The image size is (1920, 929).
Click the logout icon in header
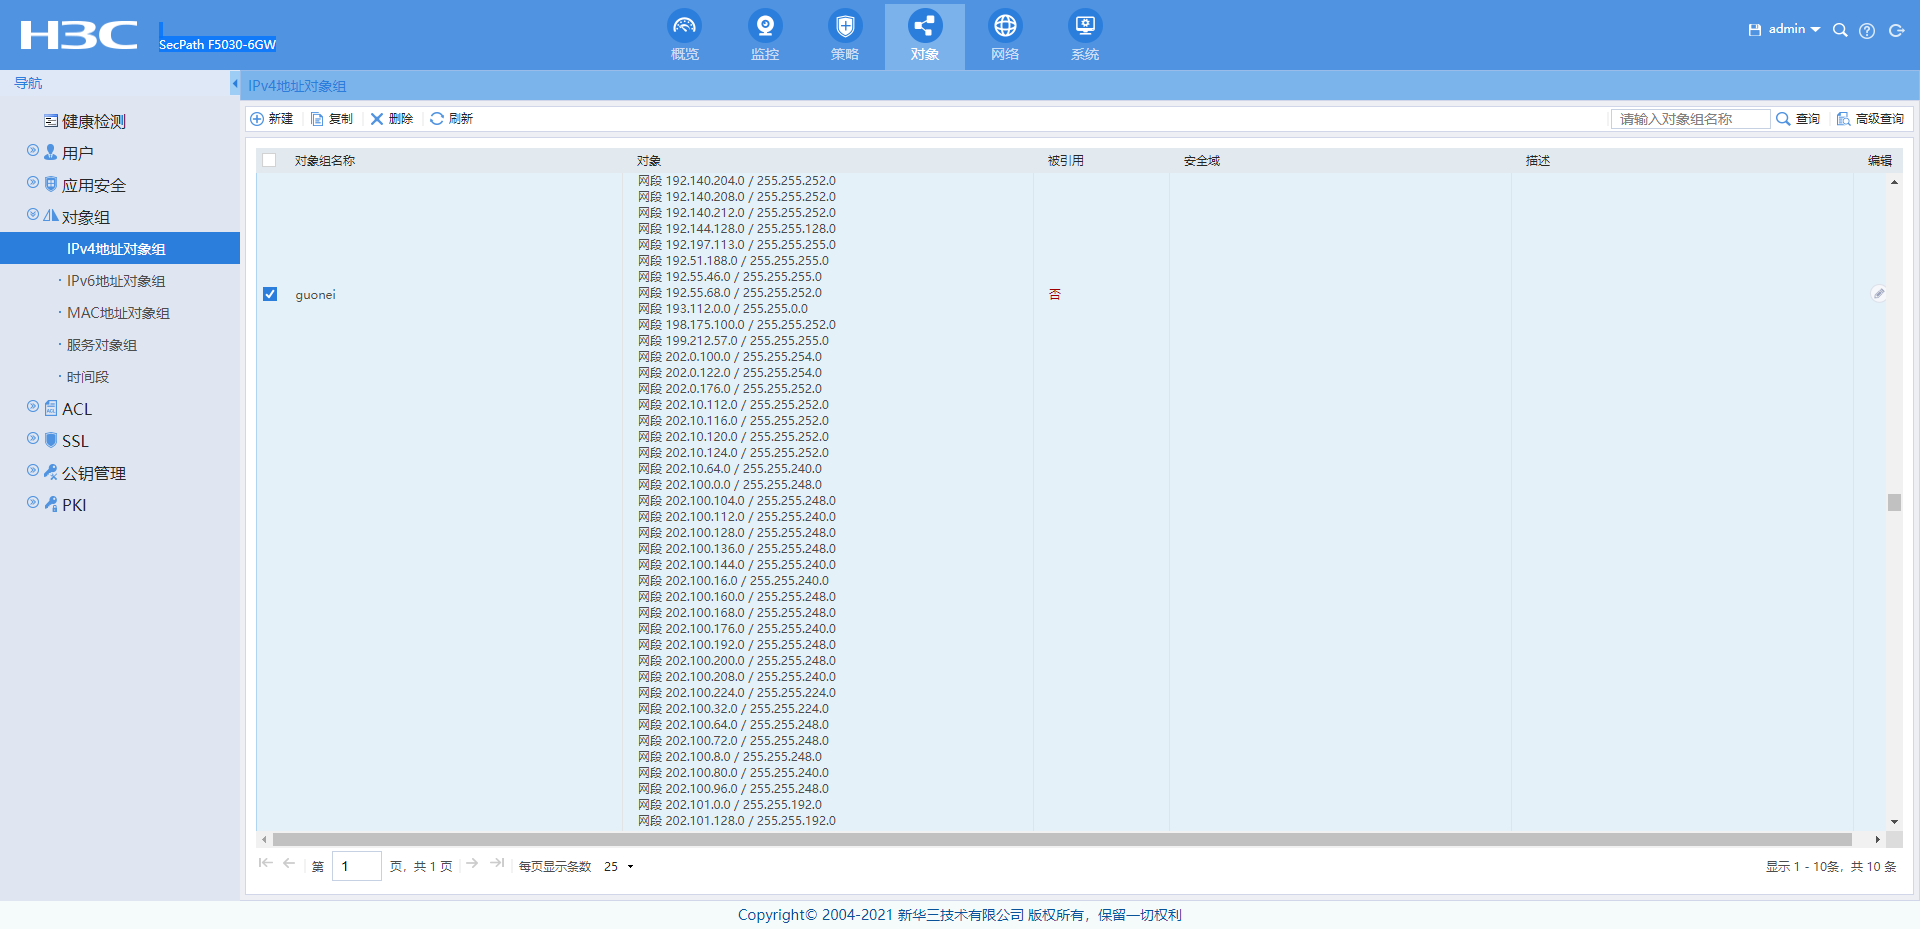pos(1896,31)
